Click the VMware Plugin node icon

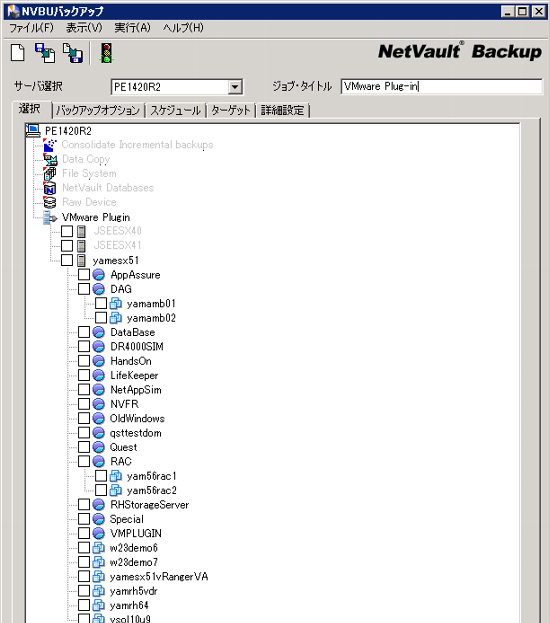coord(50,217)
